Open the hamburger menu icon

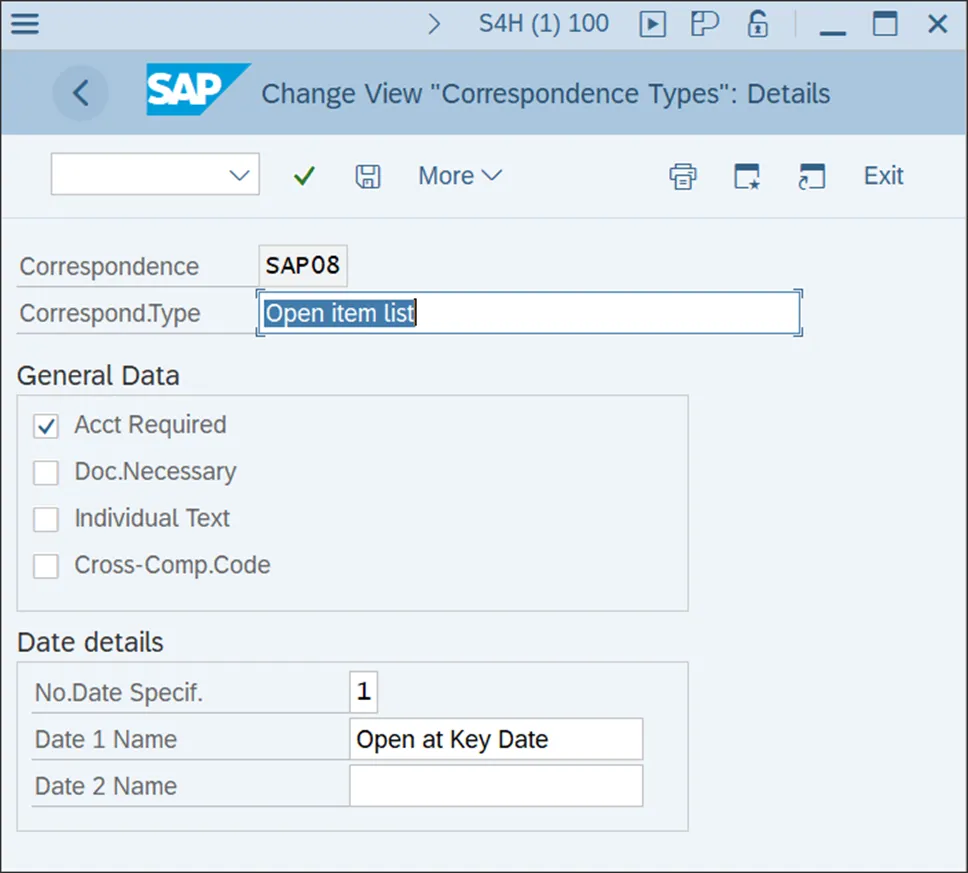[x=24, y=23]
